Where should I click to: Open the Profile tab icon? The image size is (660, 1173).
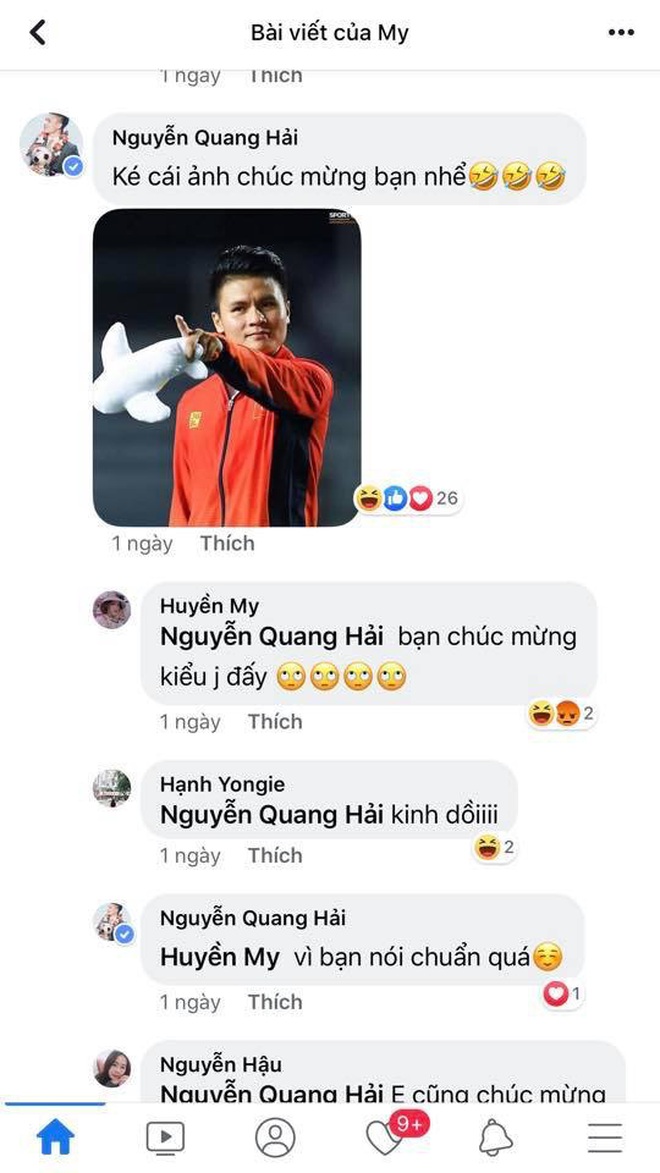tap(275, 1137)
